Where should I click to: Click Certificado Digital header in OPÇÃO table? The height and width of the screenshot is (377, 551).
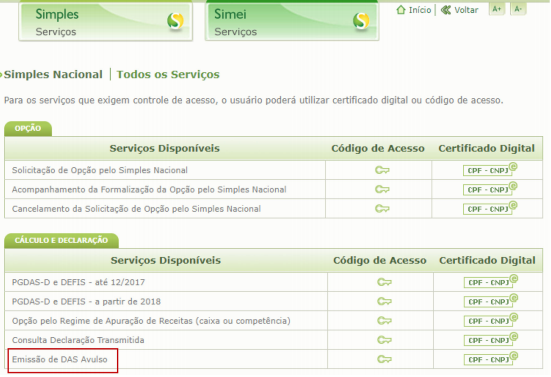[486, 149]
